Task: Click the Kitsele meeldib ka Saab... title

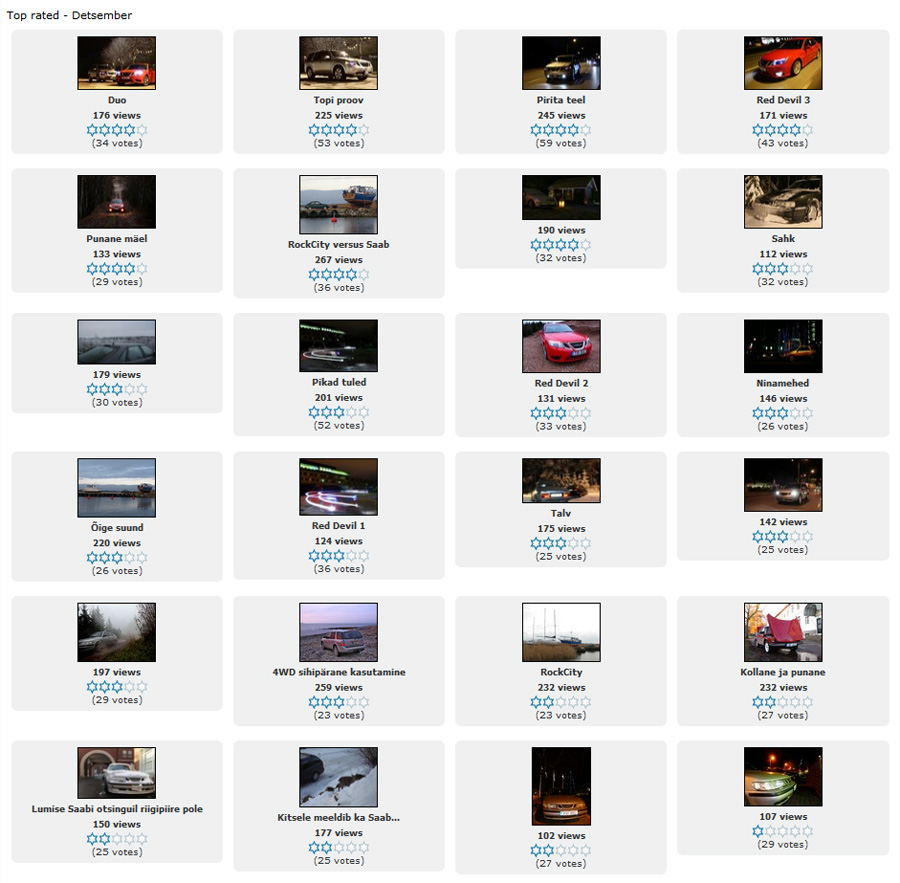Action: point(339,818)
